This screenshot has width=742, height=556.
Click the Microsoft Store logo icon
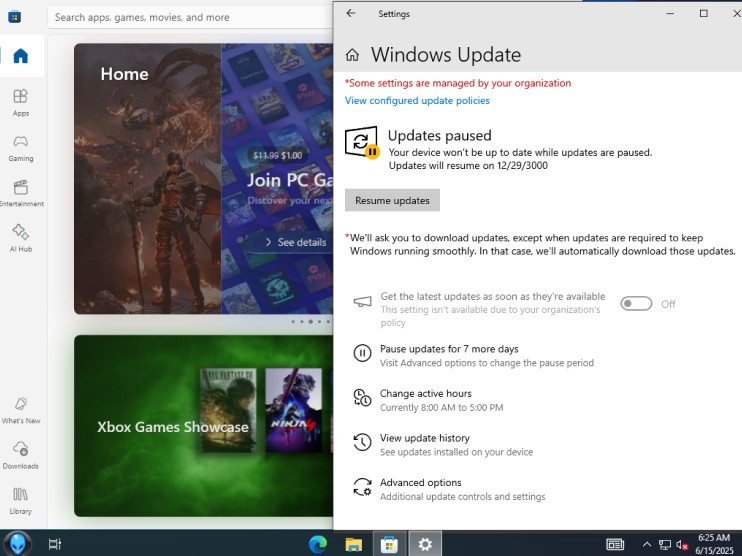[15, 18]
